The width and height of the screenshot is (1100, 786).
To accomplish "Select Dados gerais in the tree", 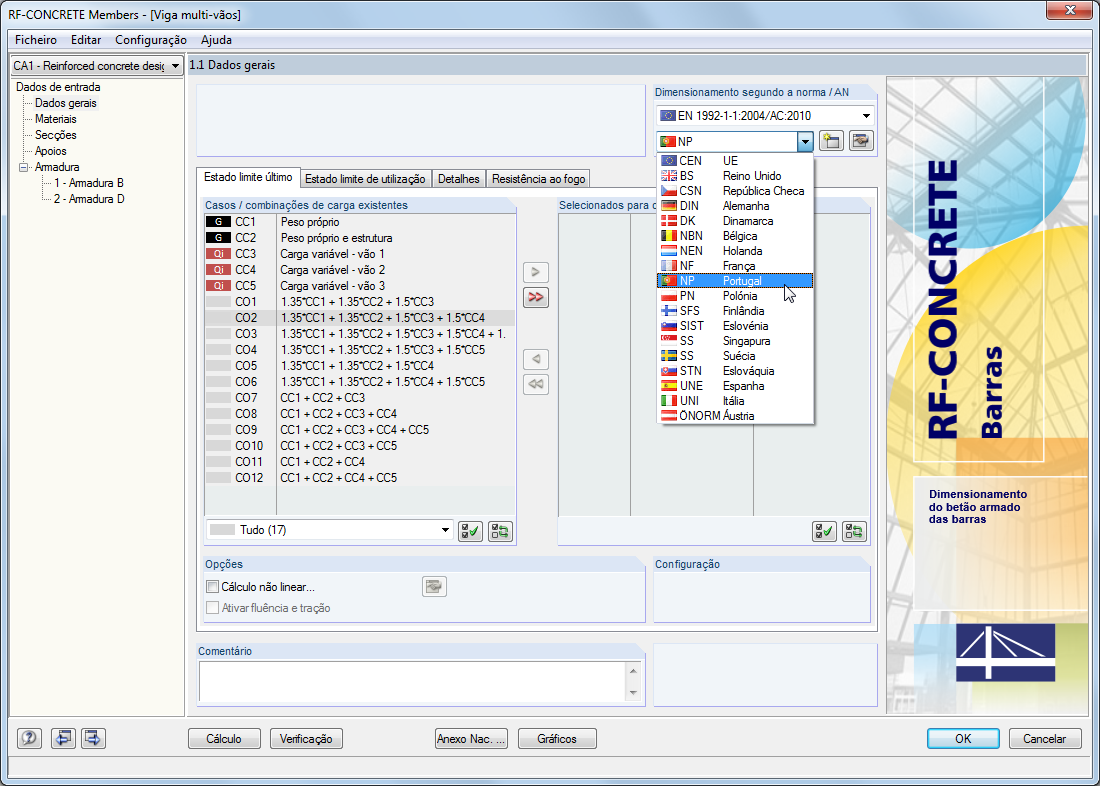I will coord(66,103).
